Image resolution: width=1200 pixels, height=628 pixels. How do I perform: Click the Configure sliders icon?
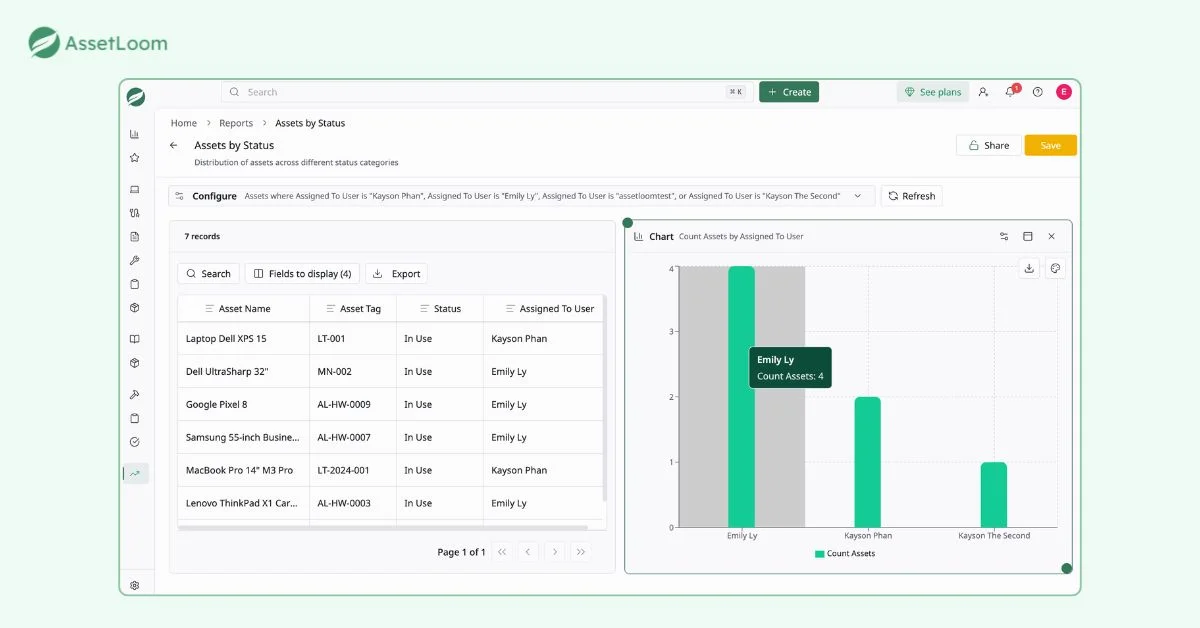click(179, 196)
